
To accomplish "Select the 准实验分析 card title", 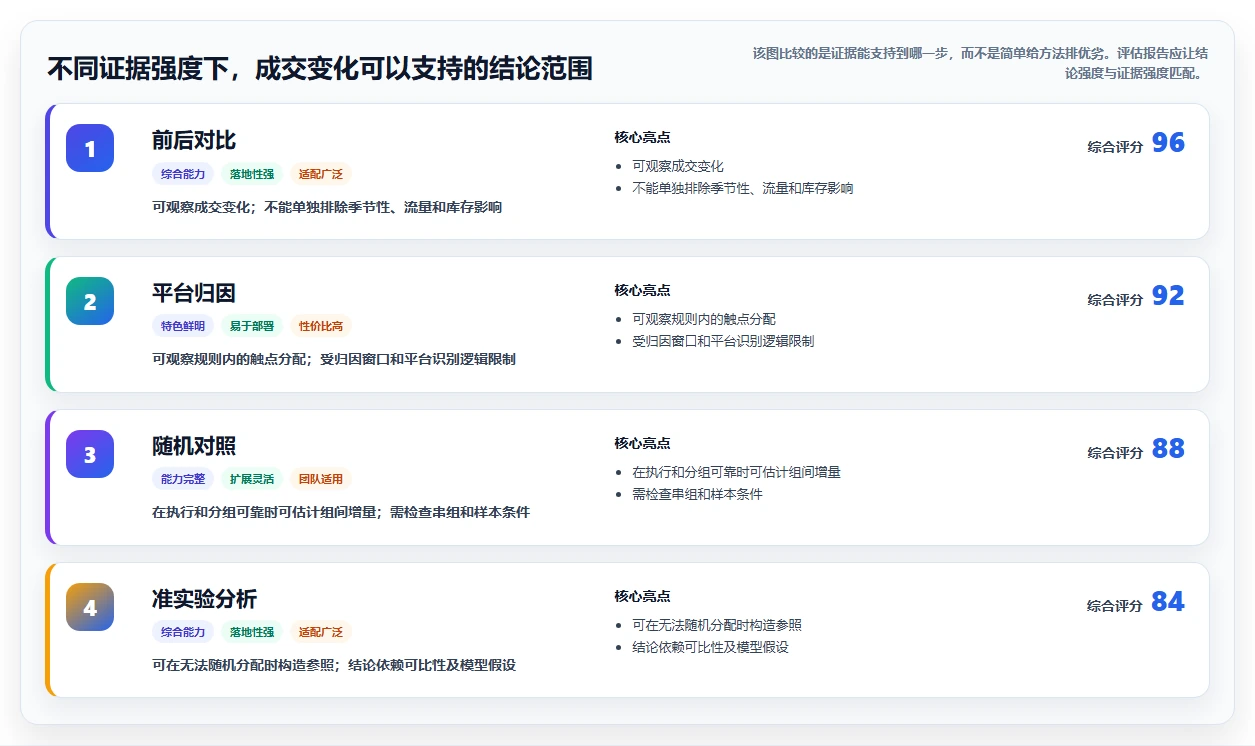I will point(205,599).
